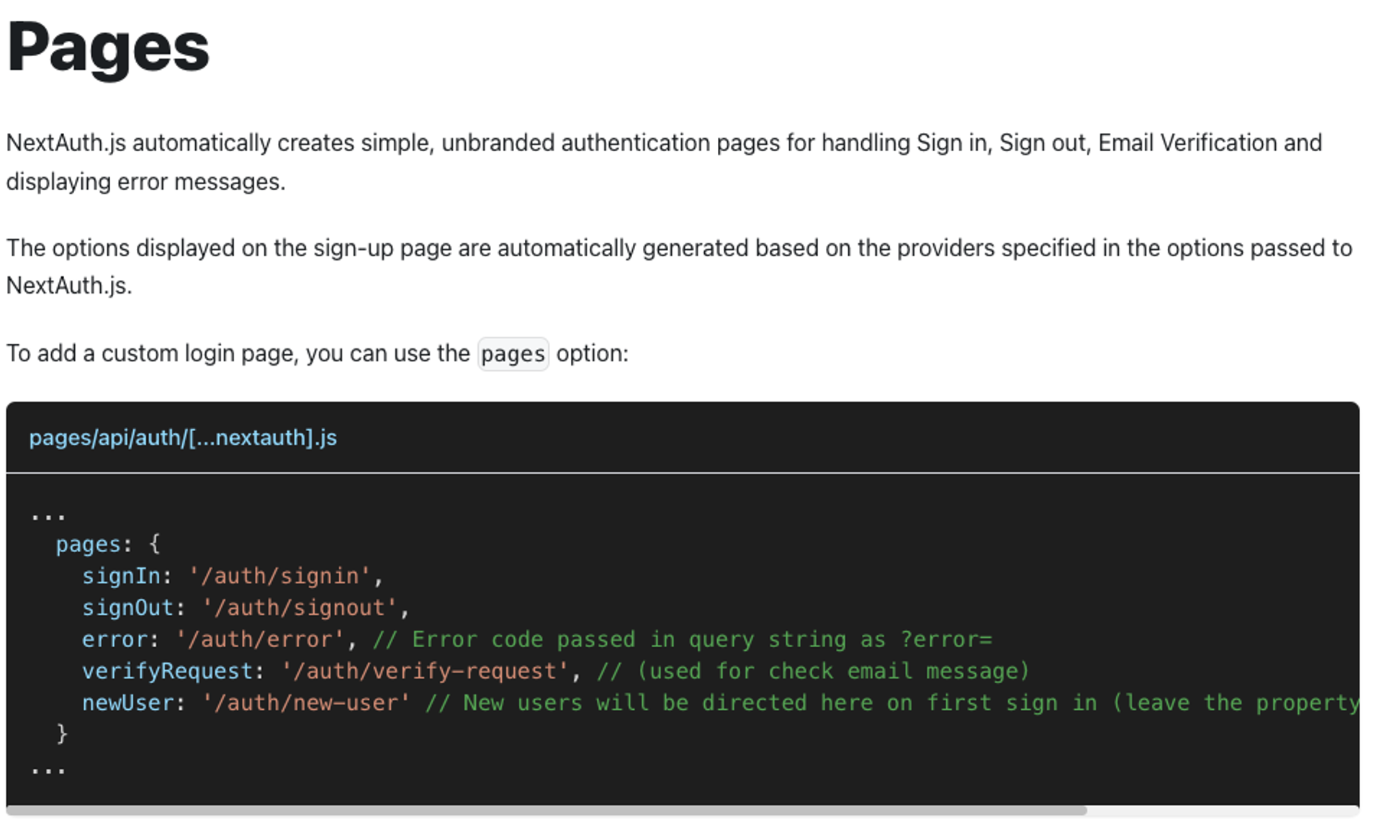Click the newUser '/auth/new-user' code line
Screen dimensions: 1374x819
720,703
